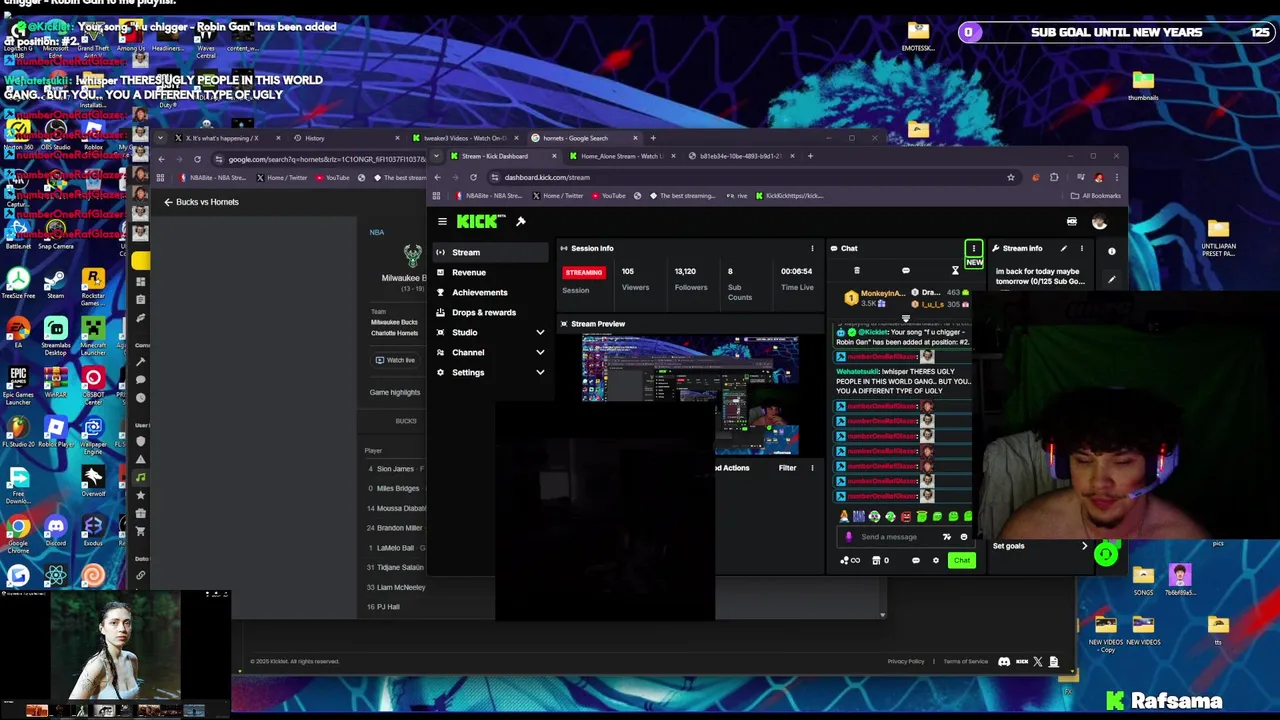The image size is (1280, 720).
Task: Open Terms of Service footer link
Action: (x=966, y=661)
